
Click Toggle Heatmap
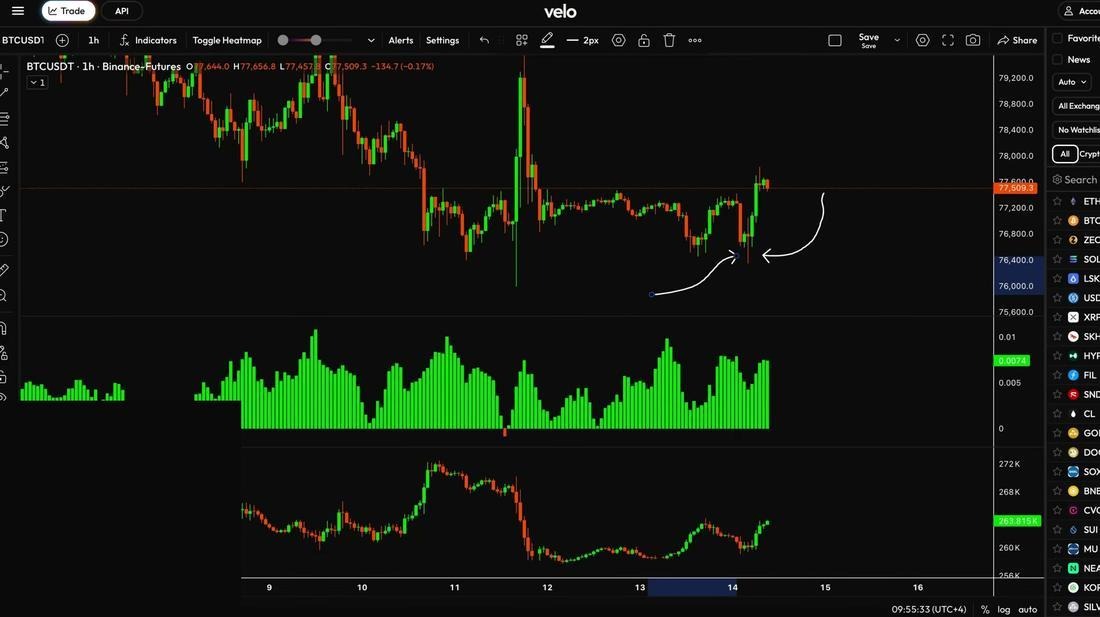tap(227, 41)
